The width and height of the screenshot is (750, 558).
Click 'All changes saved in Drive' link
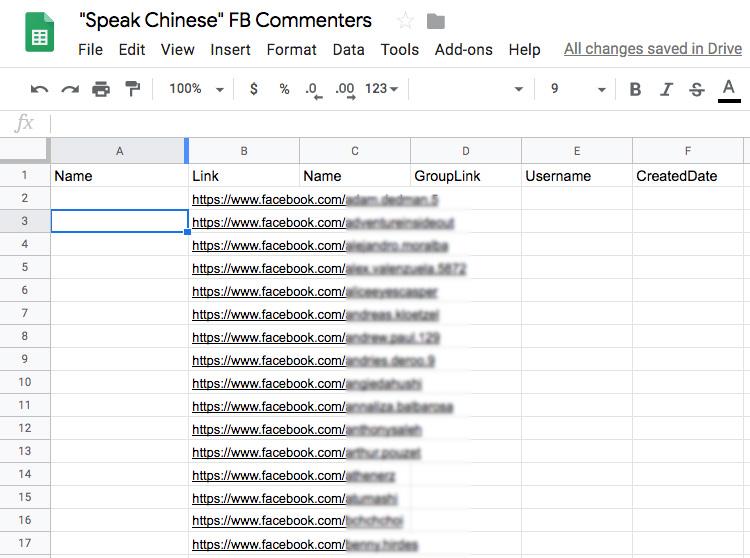653,49
